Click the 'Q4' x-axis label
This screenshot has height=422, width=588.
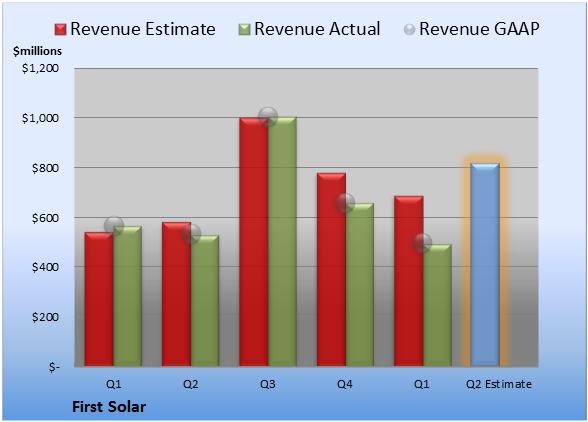[x=345, y=384]
